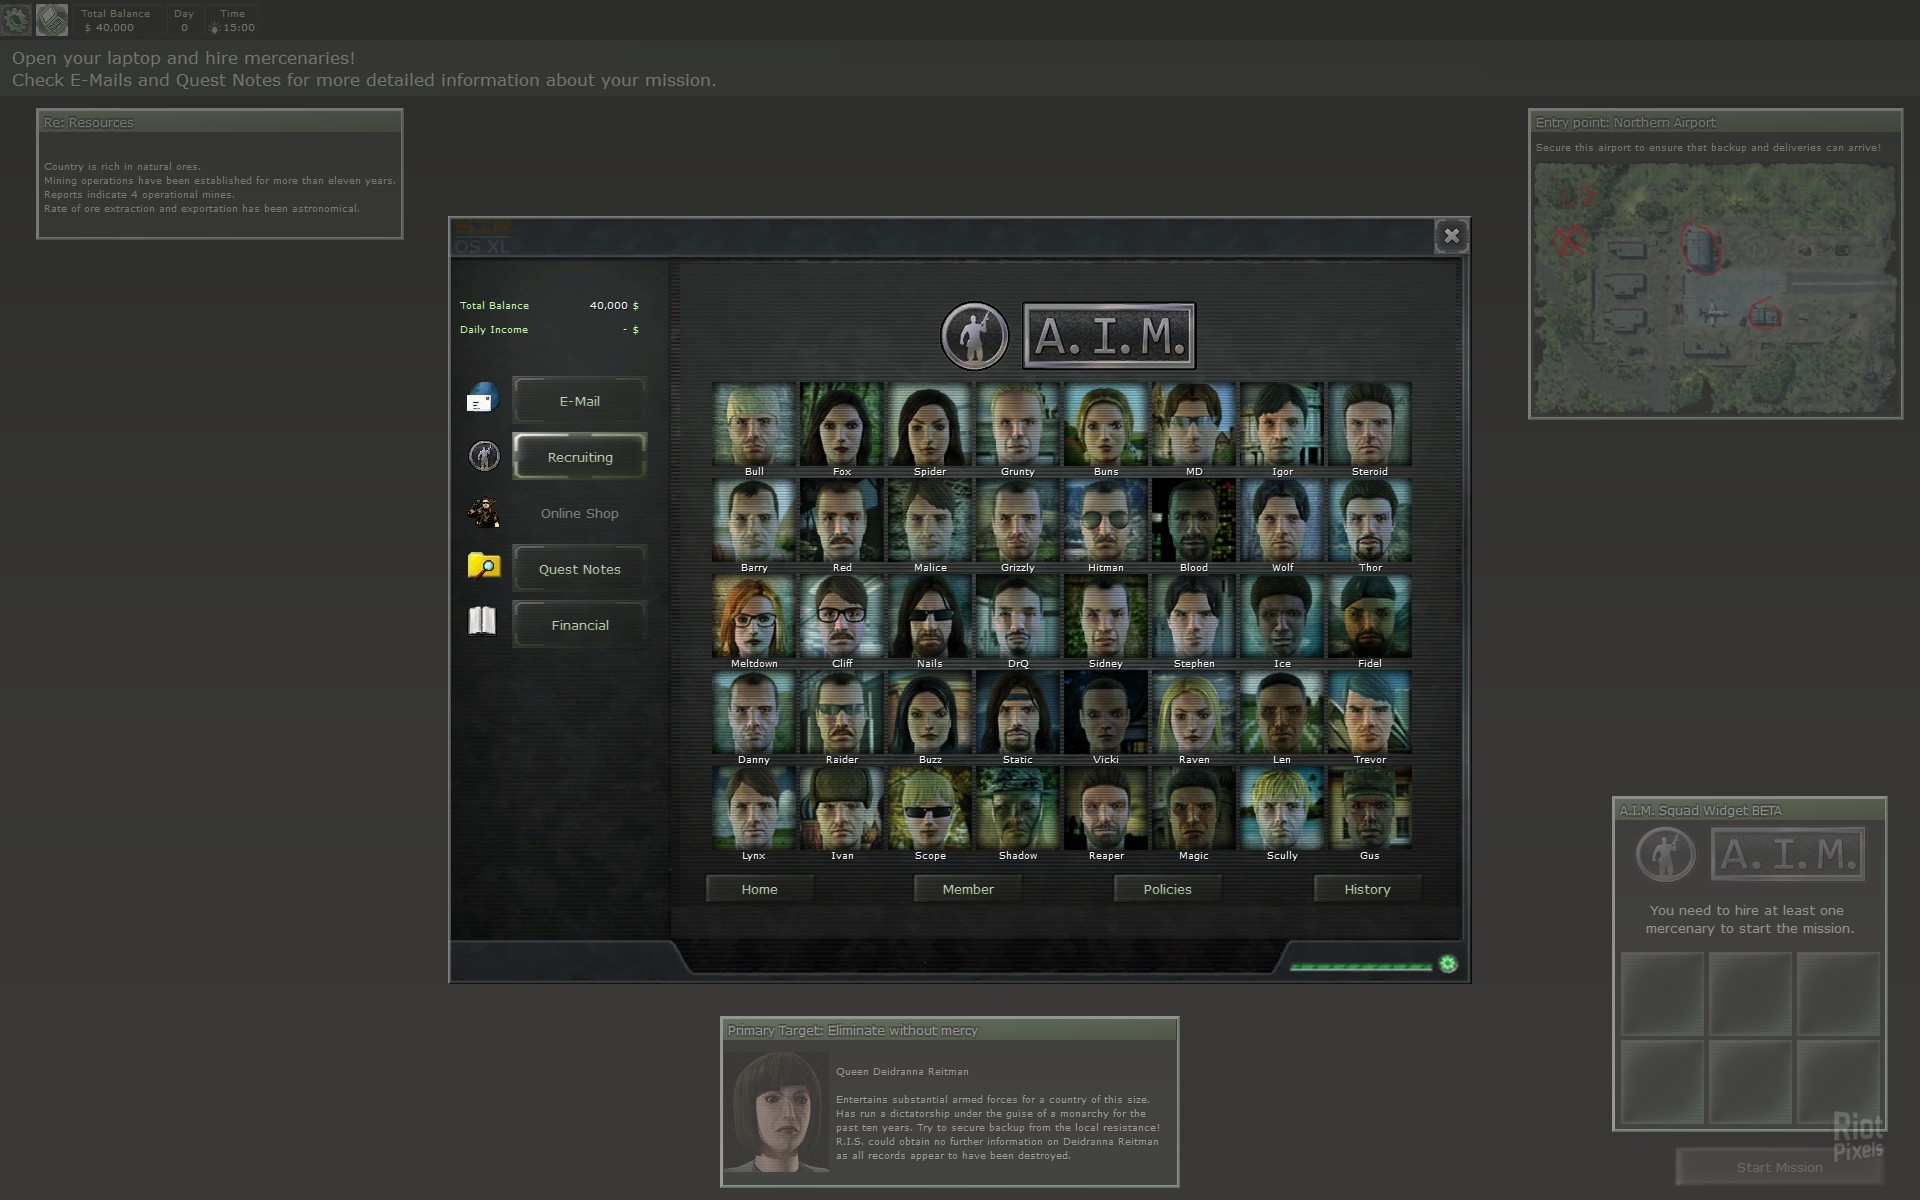Pick mercenary Stephen
This screenshot has width=1920, height=1200.
(1194, 616)
